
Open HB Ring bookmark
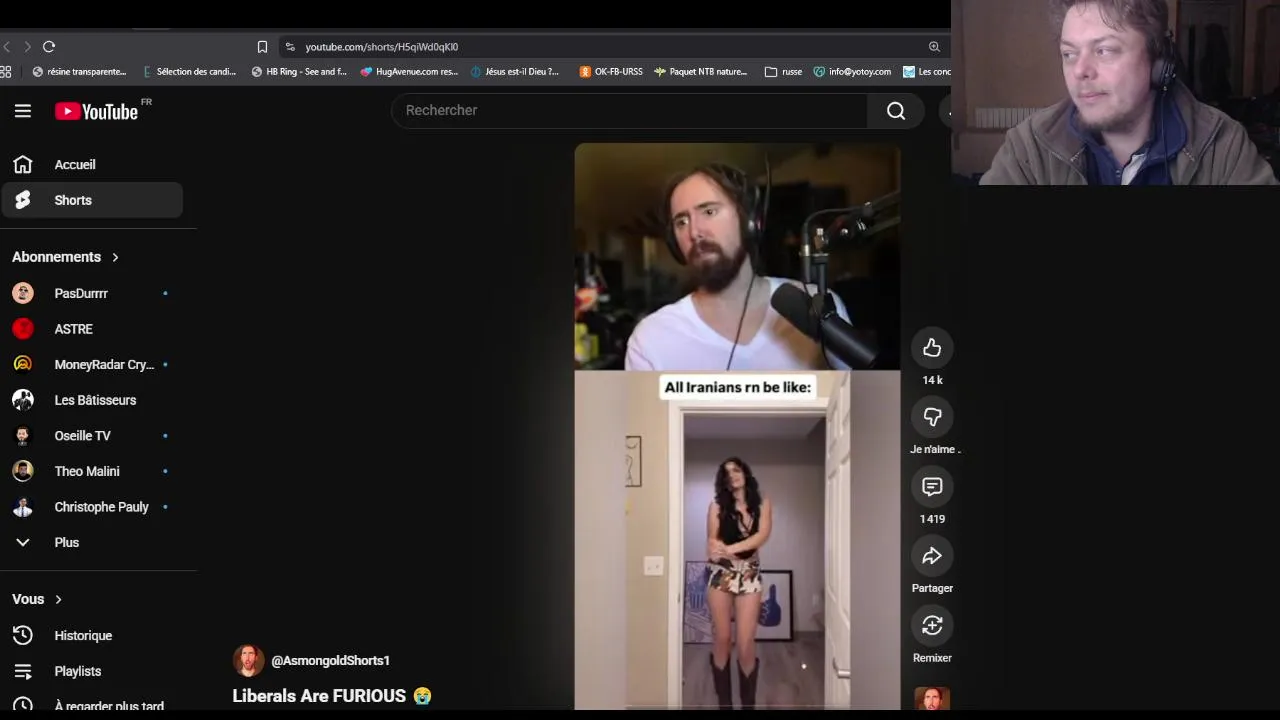[299, 72]
